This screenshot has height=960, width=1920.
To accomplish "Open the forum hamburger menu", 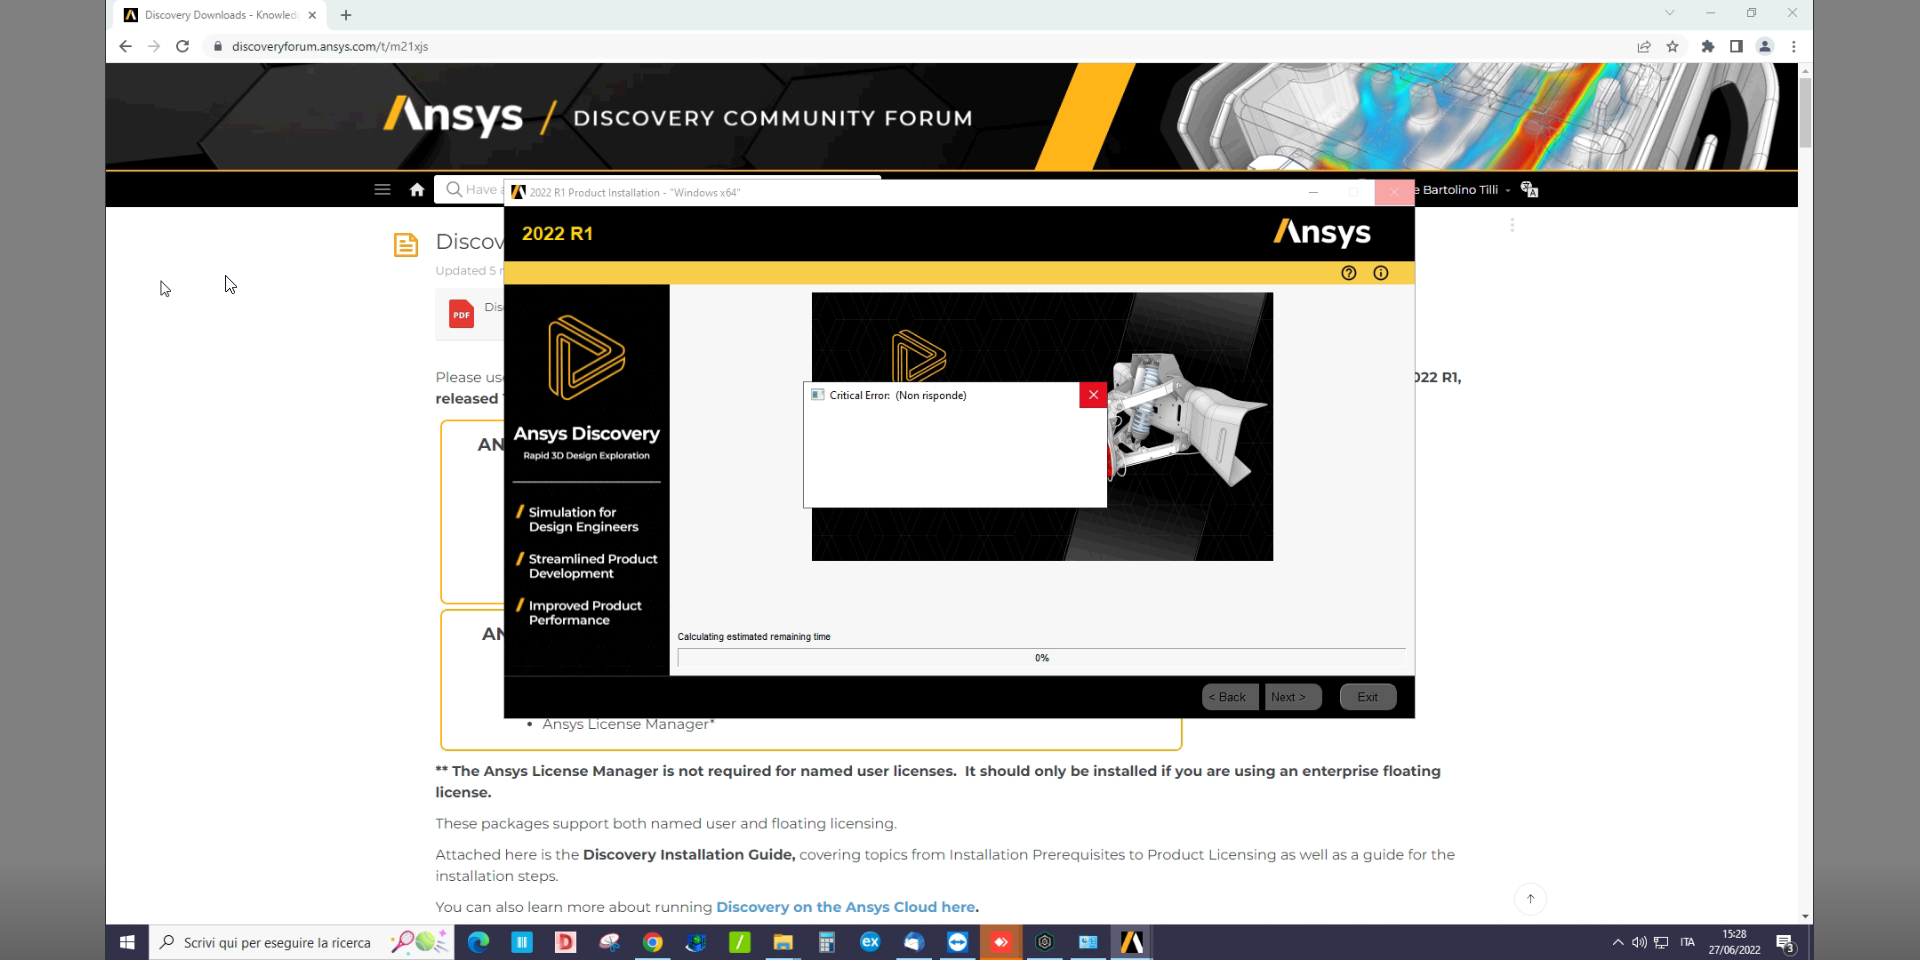I will 382,189.
